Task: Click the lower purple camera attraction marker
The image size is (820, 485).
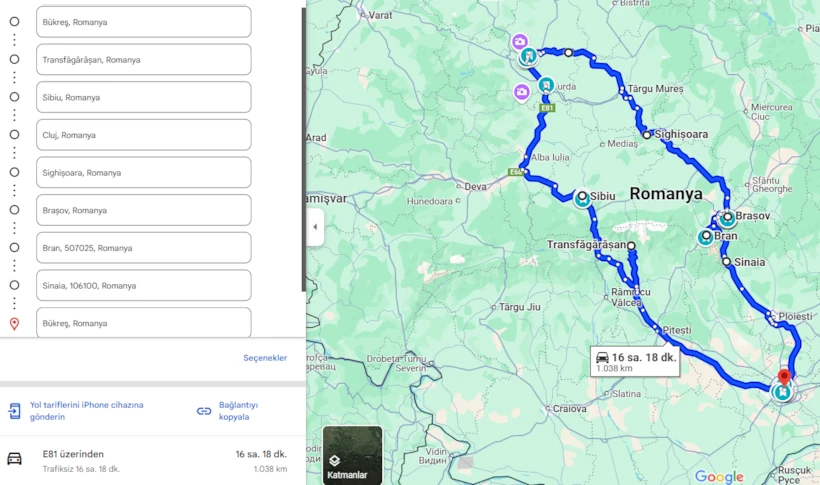Action: pos(521,93)
